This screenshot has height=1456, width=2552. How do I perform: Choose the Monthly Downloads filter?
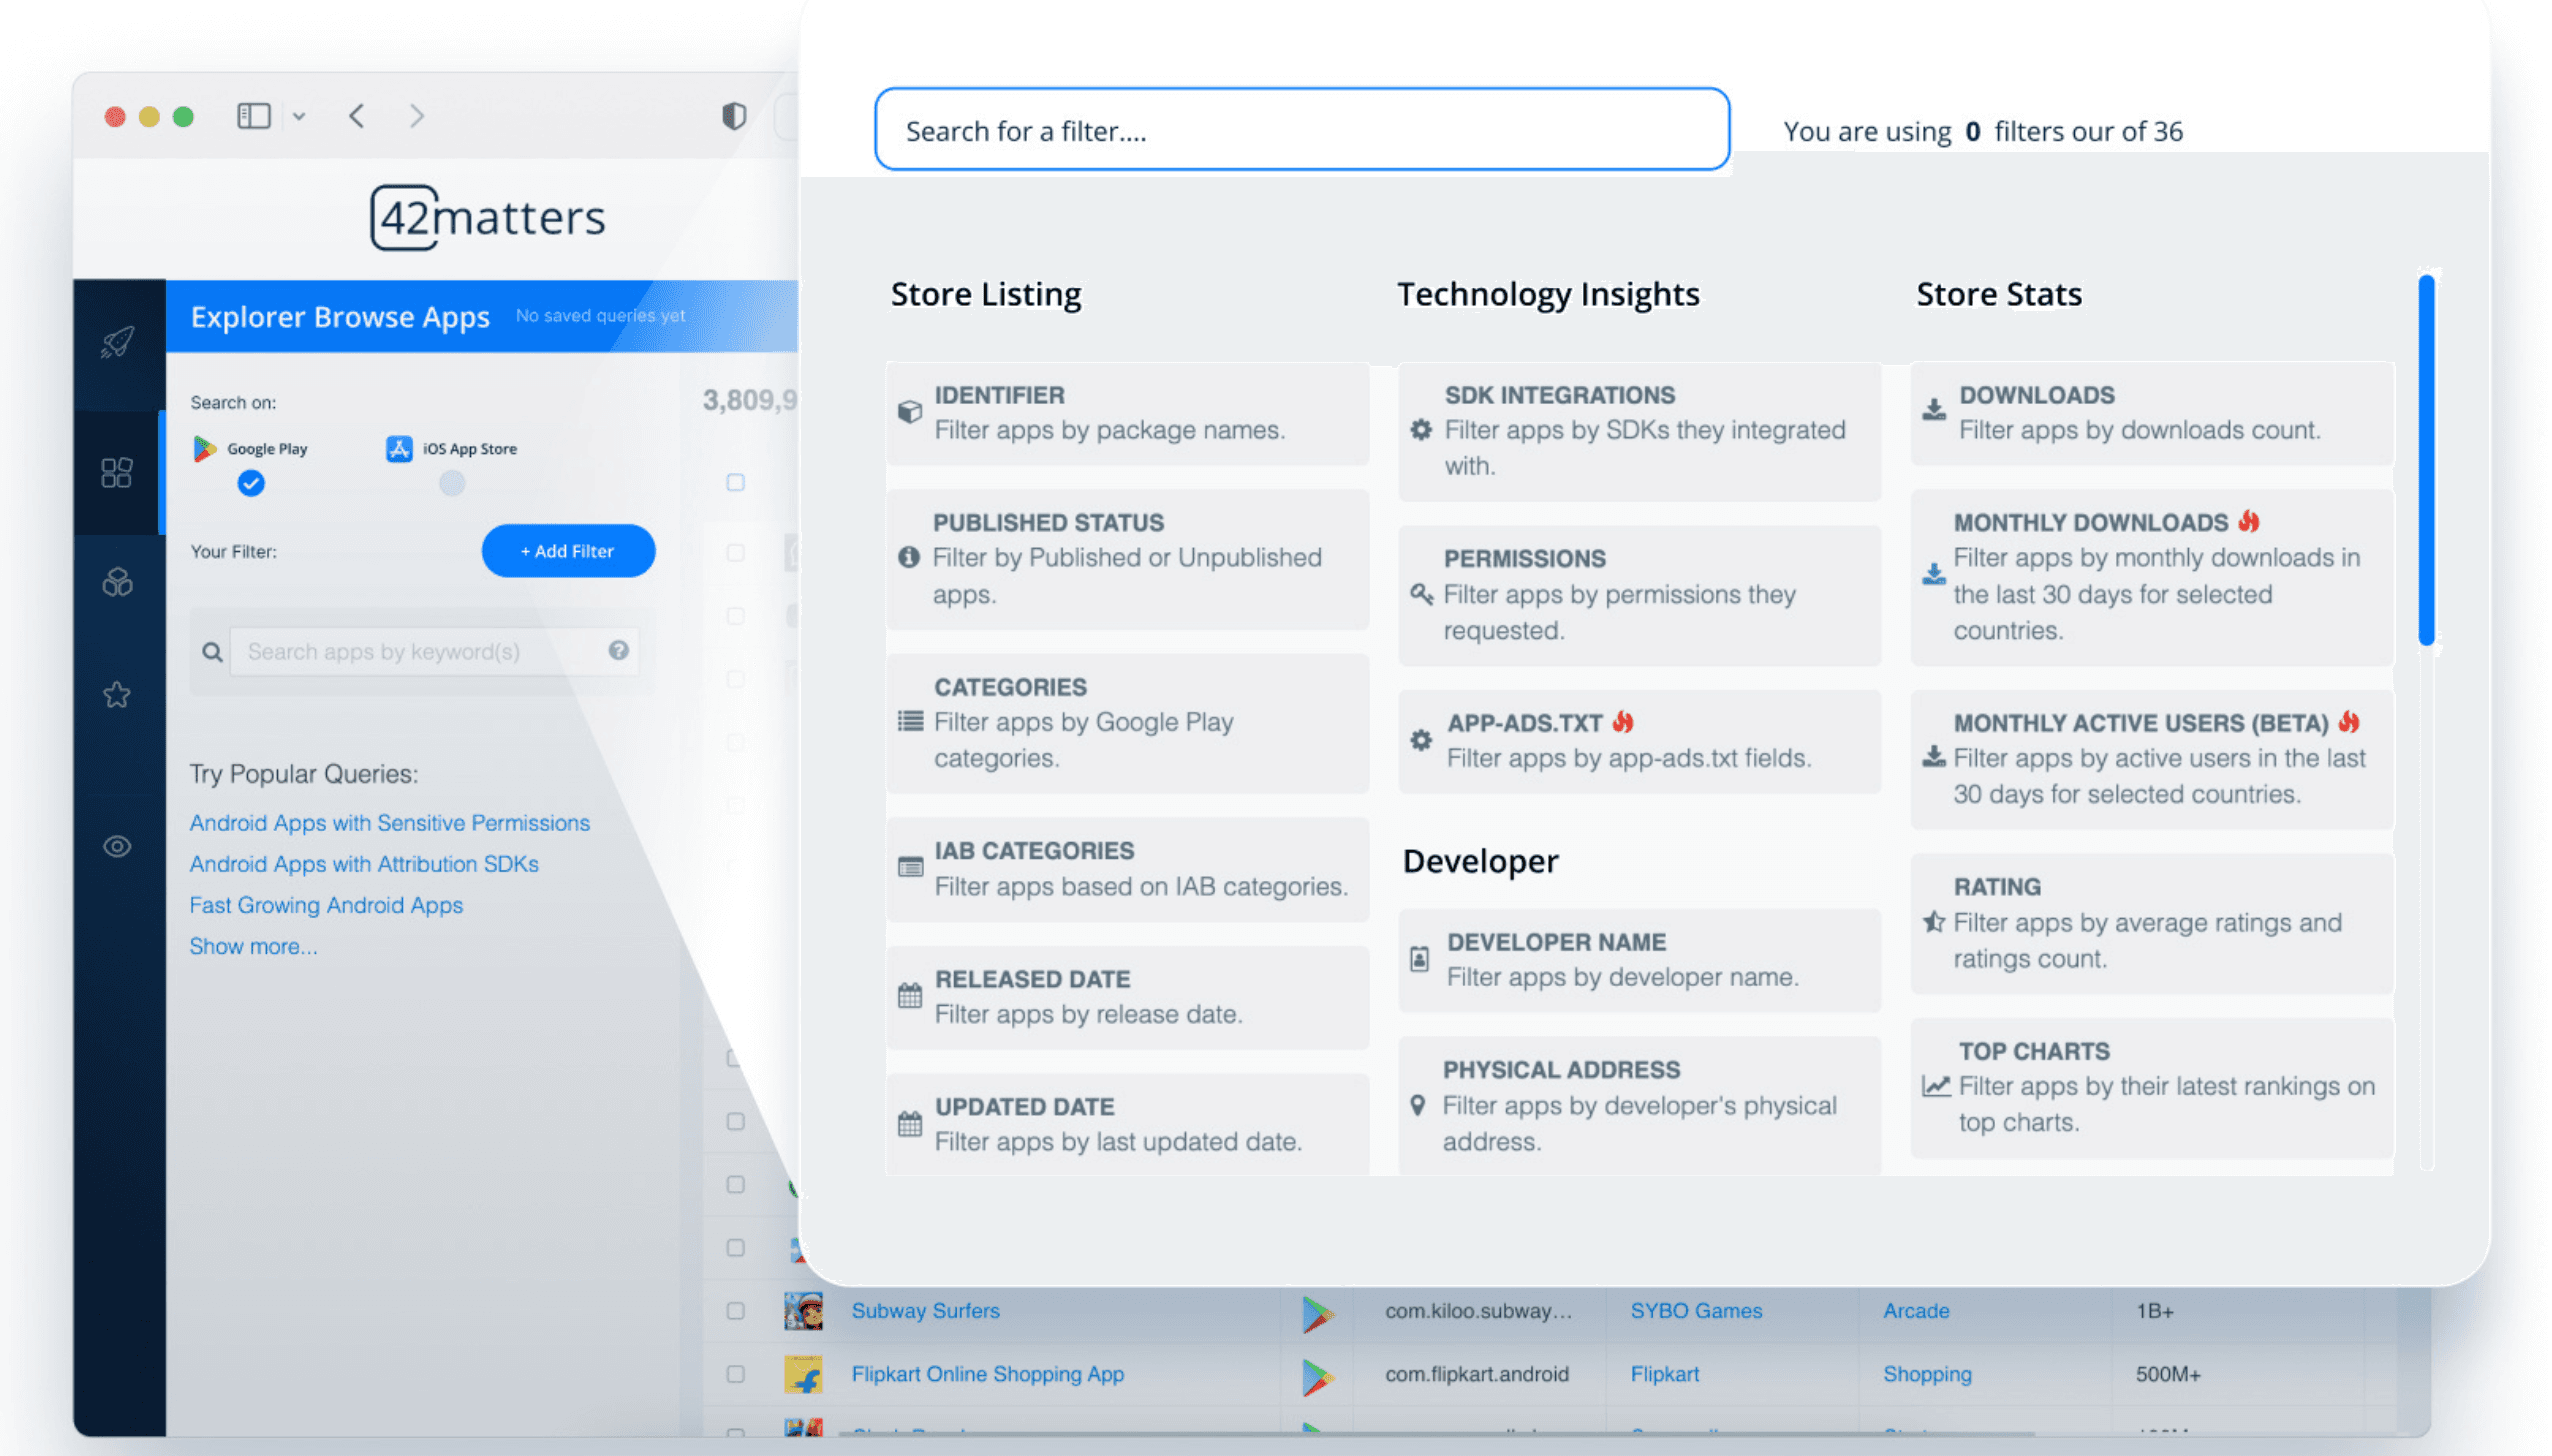[2152, 577]
